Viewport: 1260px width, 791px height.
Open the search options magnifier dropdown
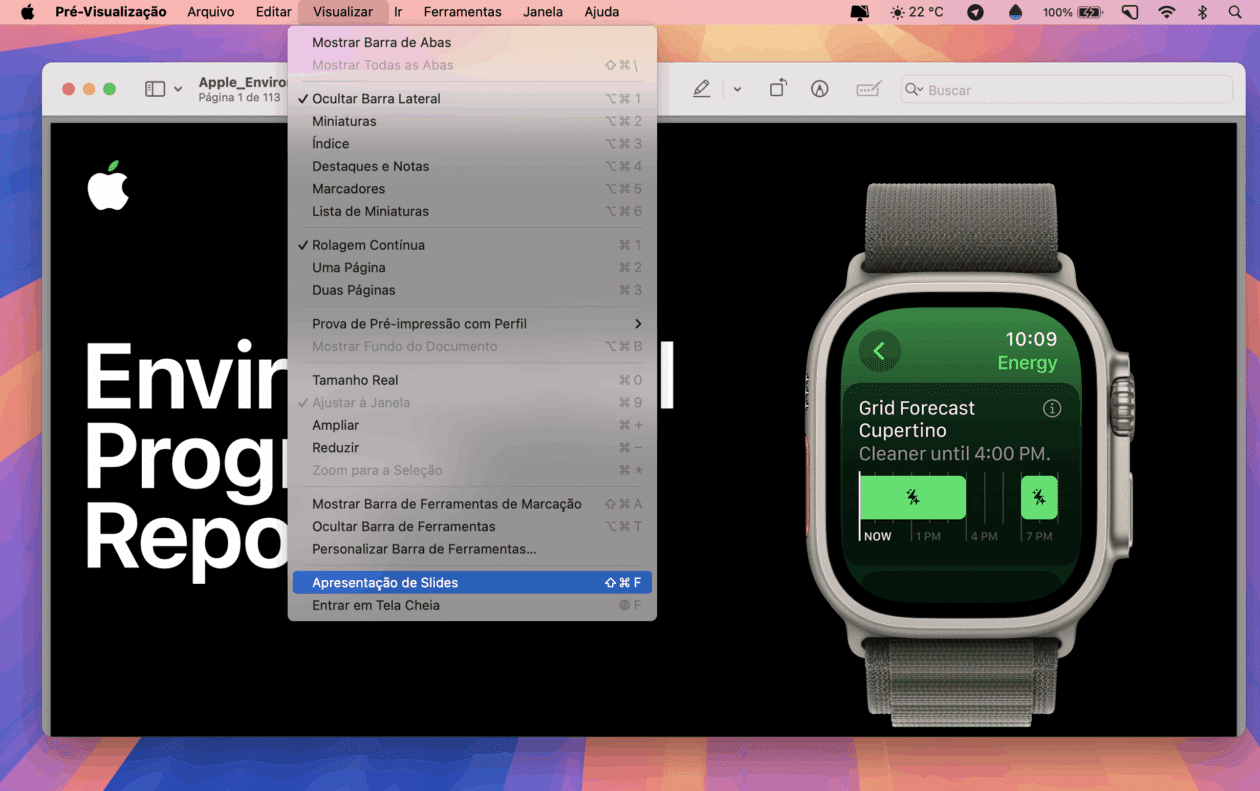tap(914, 89)
